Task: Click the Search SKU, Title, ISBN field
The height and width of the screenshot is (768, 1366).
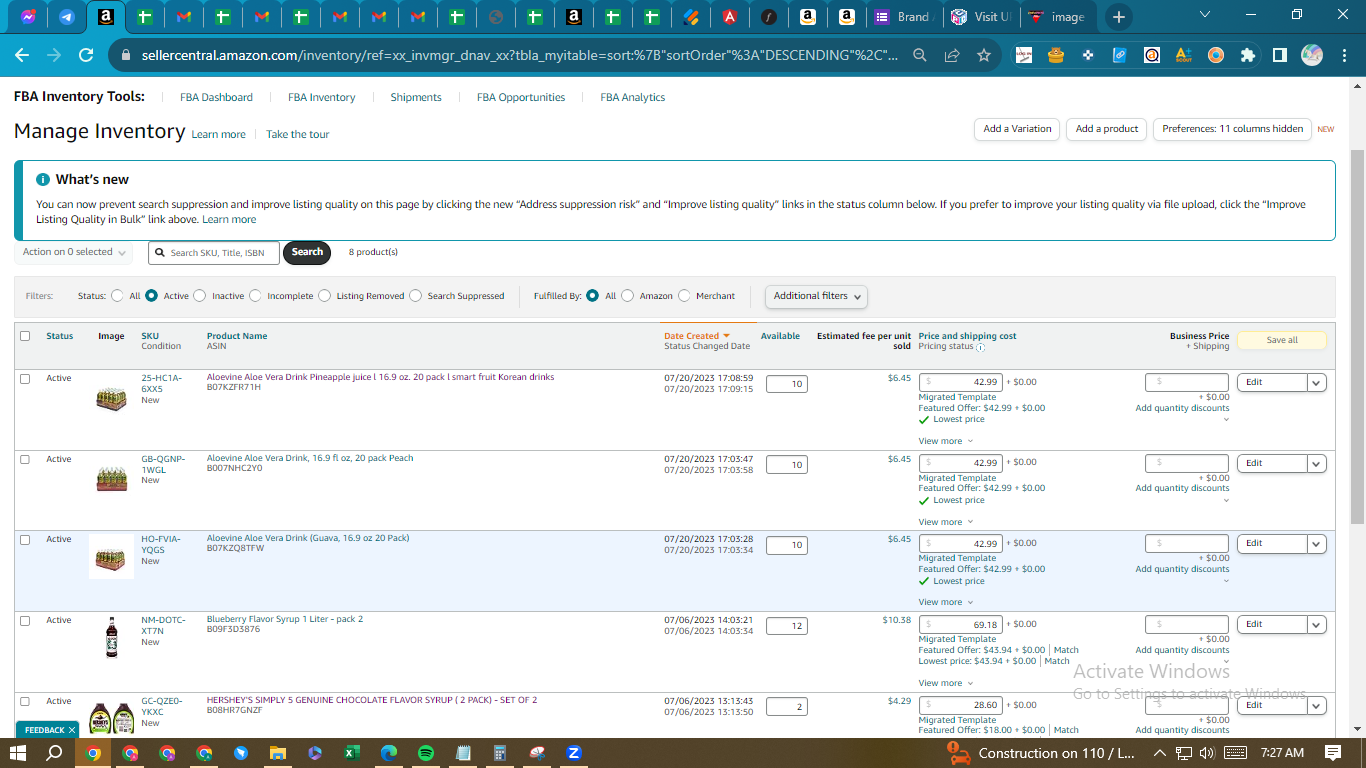Action: coord(214,253)
